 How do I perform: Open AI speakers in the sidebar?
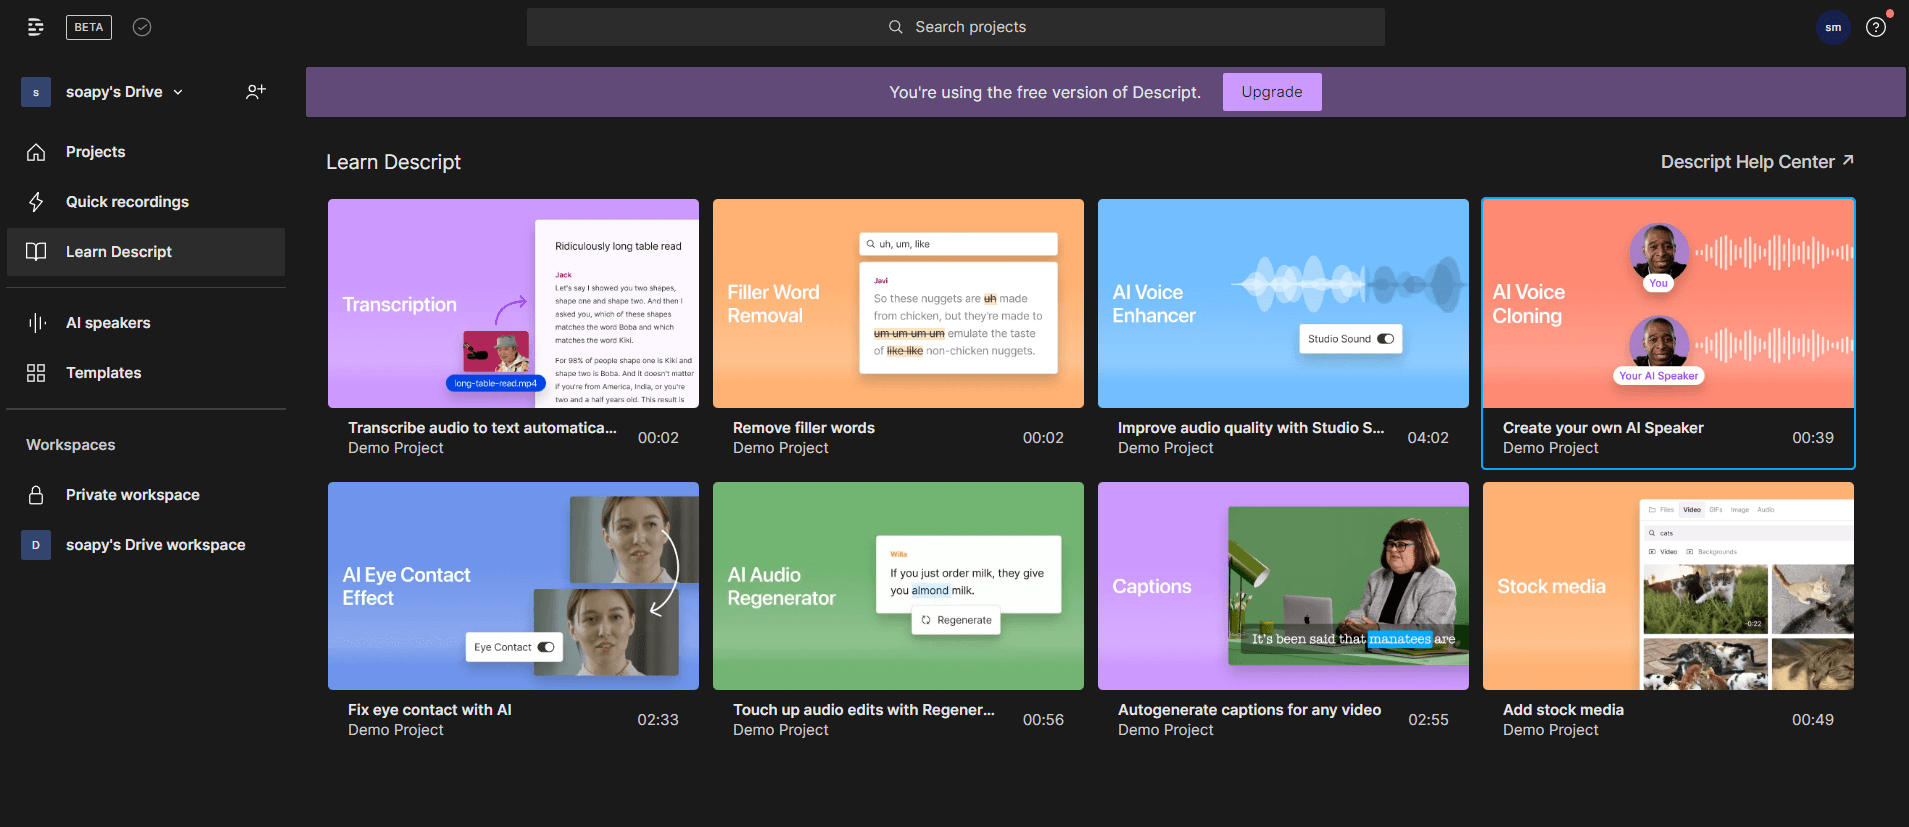tap(146, 323)
